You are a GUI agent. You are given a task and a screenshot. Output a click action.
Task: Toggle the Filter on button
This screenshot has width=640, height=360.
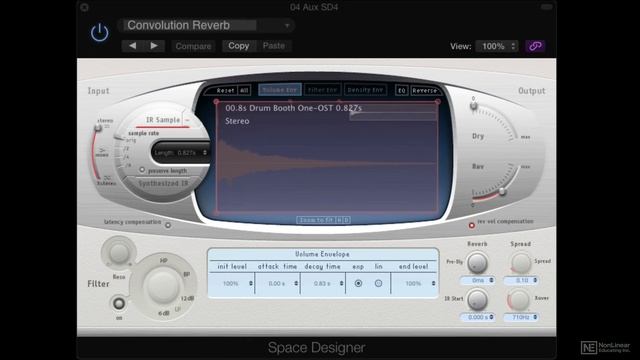pyautogui.click(x=119, y=304)
